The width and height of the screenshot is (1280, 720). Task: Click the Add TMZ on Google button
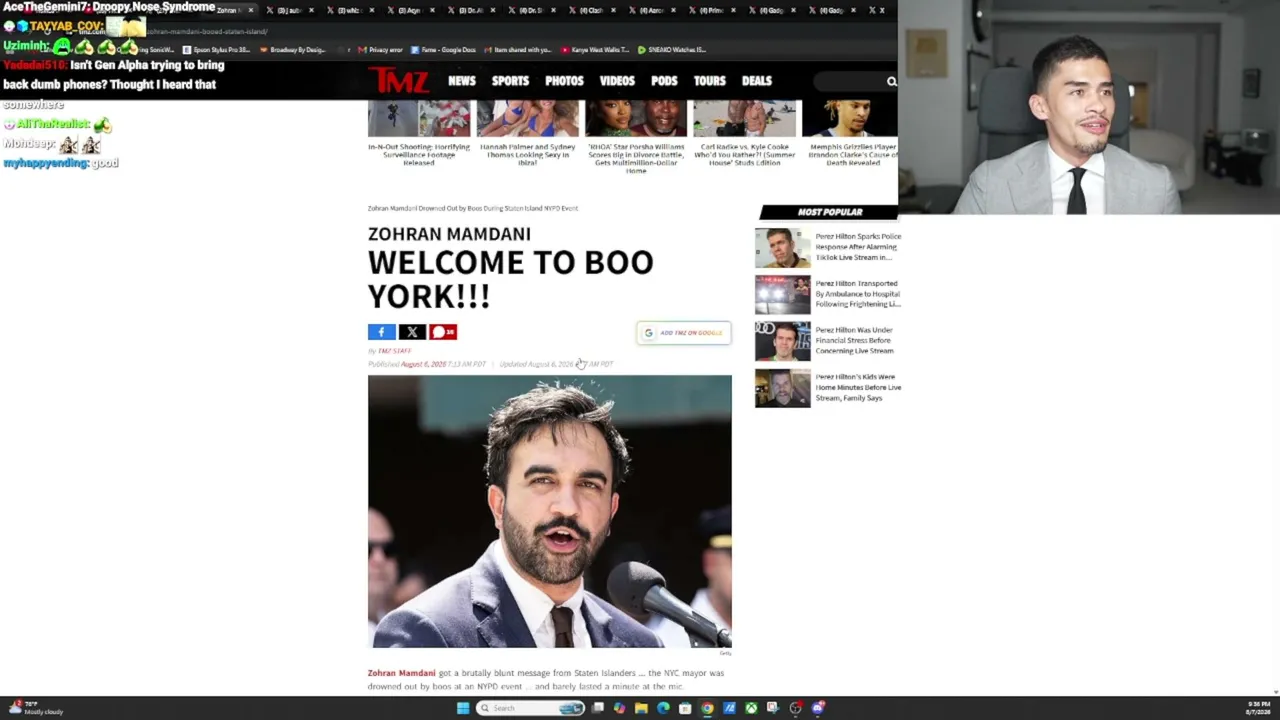[x=684, y=333]
